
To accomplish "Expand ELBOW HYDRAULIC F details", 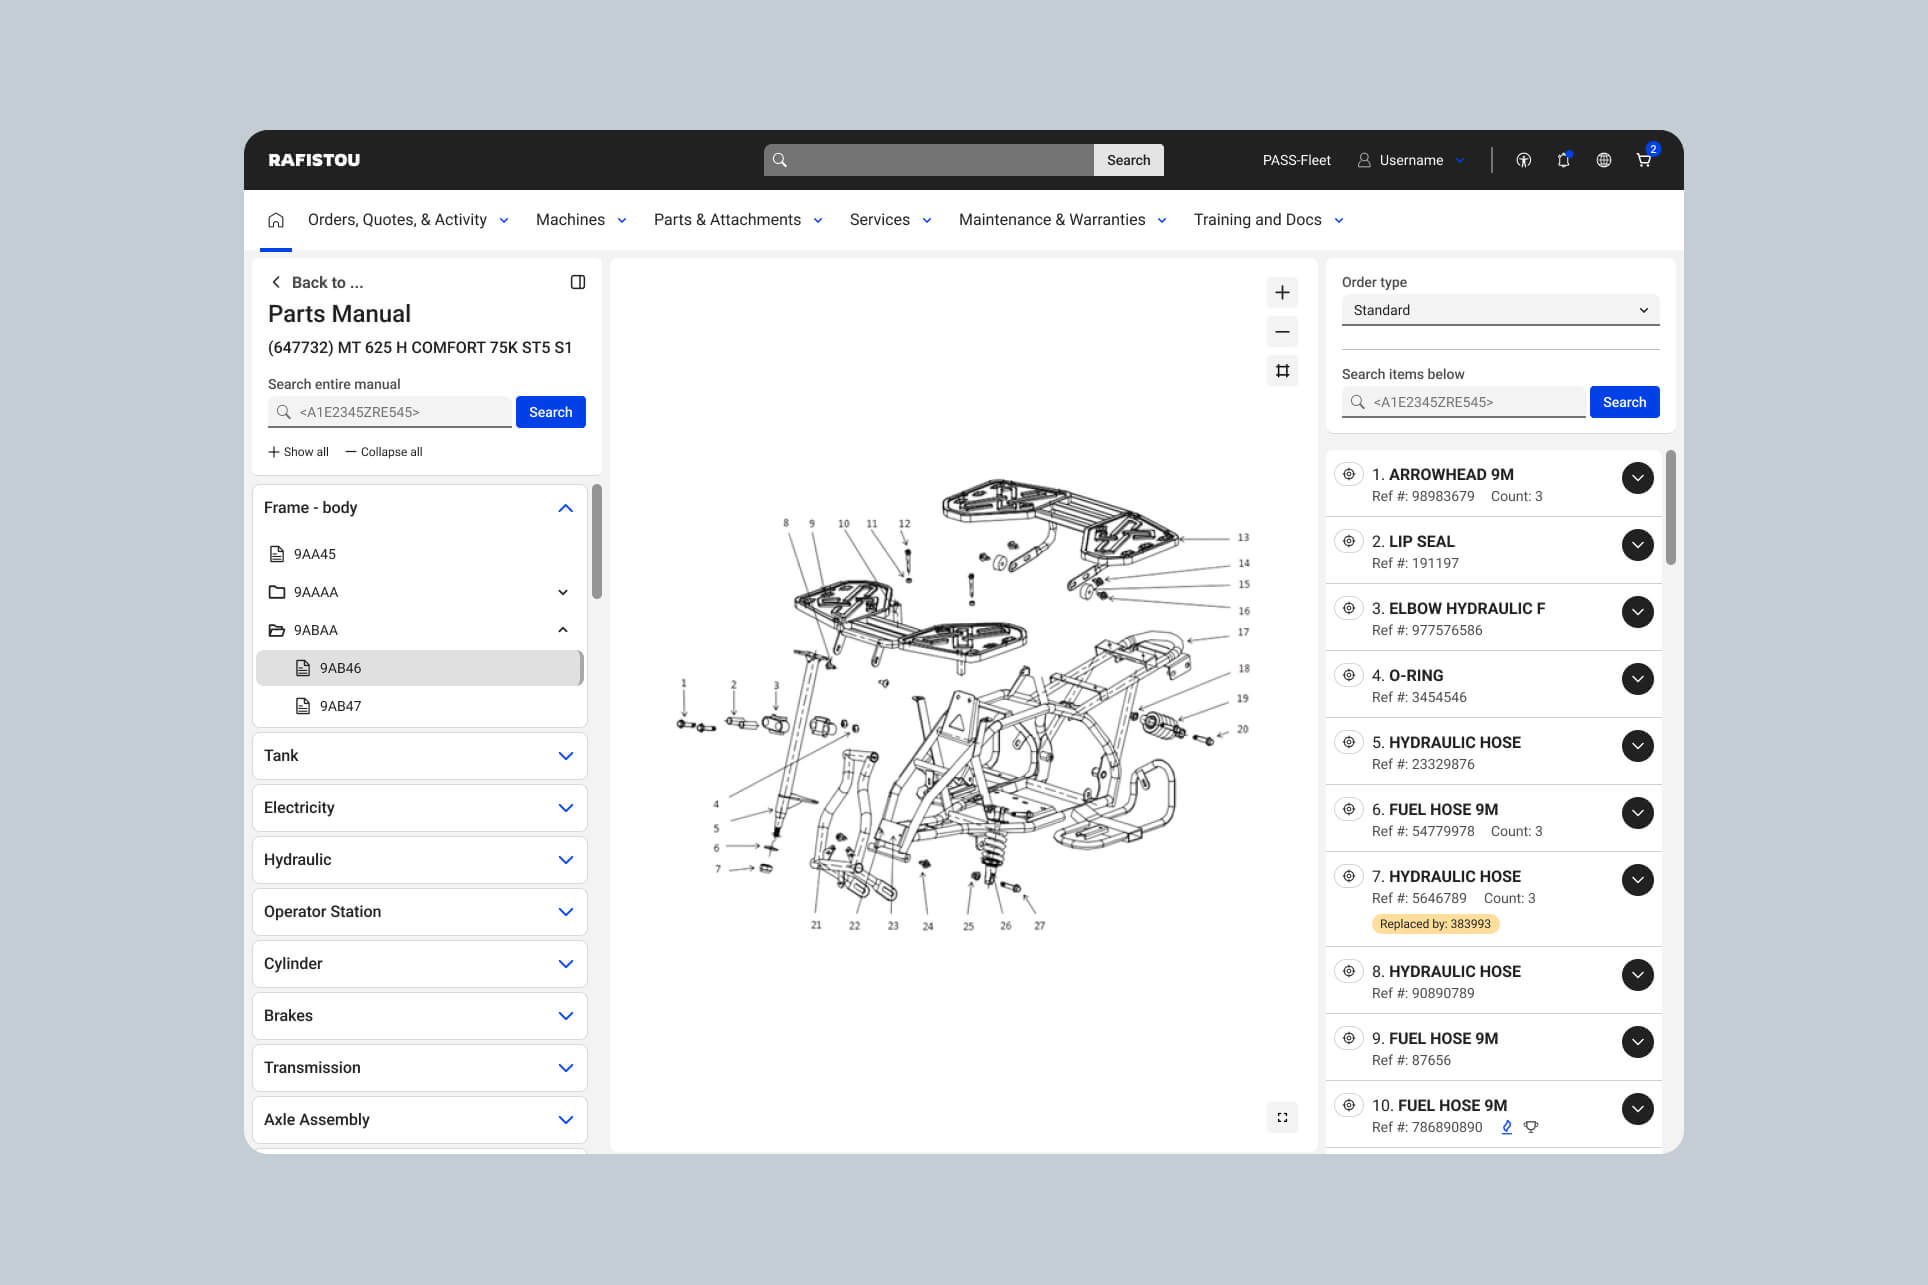I will coord(1637,612).
